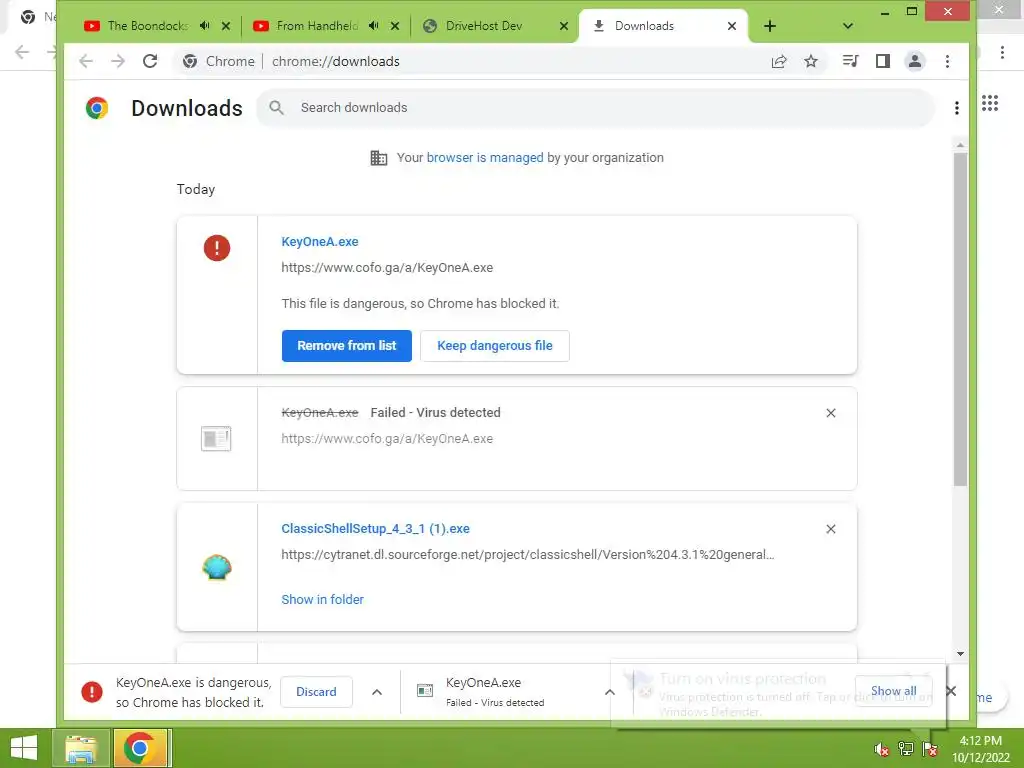
Task: Open the tab search chevron
Action: tap(848, 26)
